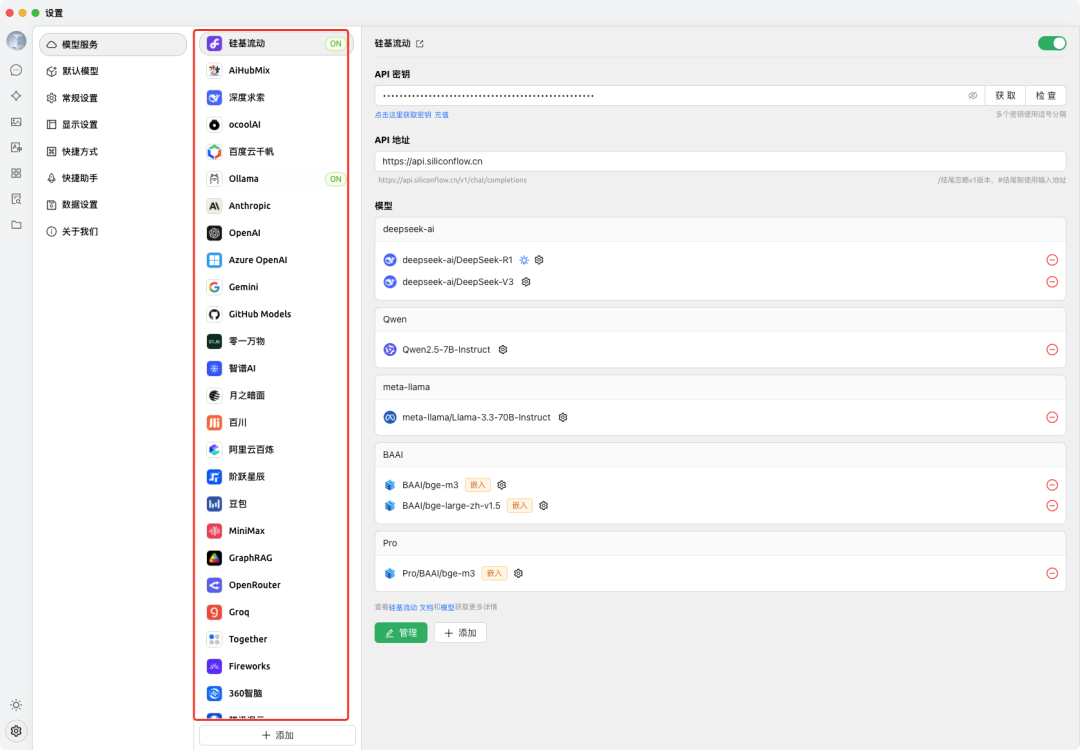Open settings gear for Pro/BAAI/bge-m3

tap(519, 573)
